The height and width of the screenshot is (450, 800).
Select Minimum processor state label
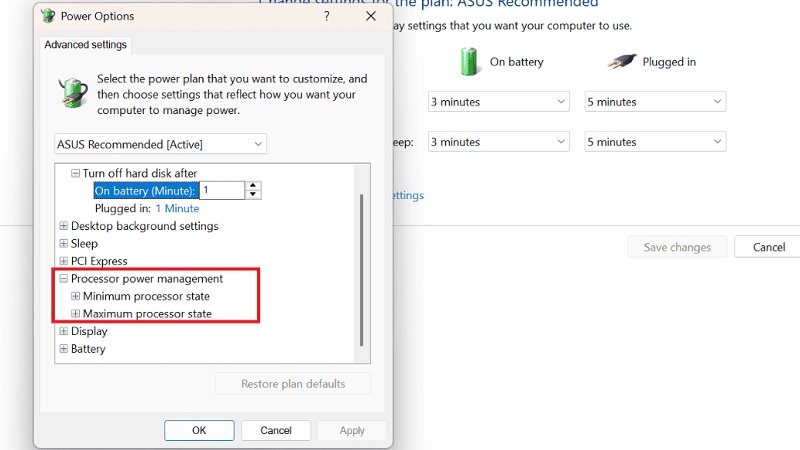pos(146,296)
